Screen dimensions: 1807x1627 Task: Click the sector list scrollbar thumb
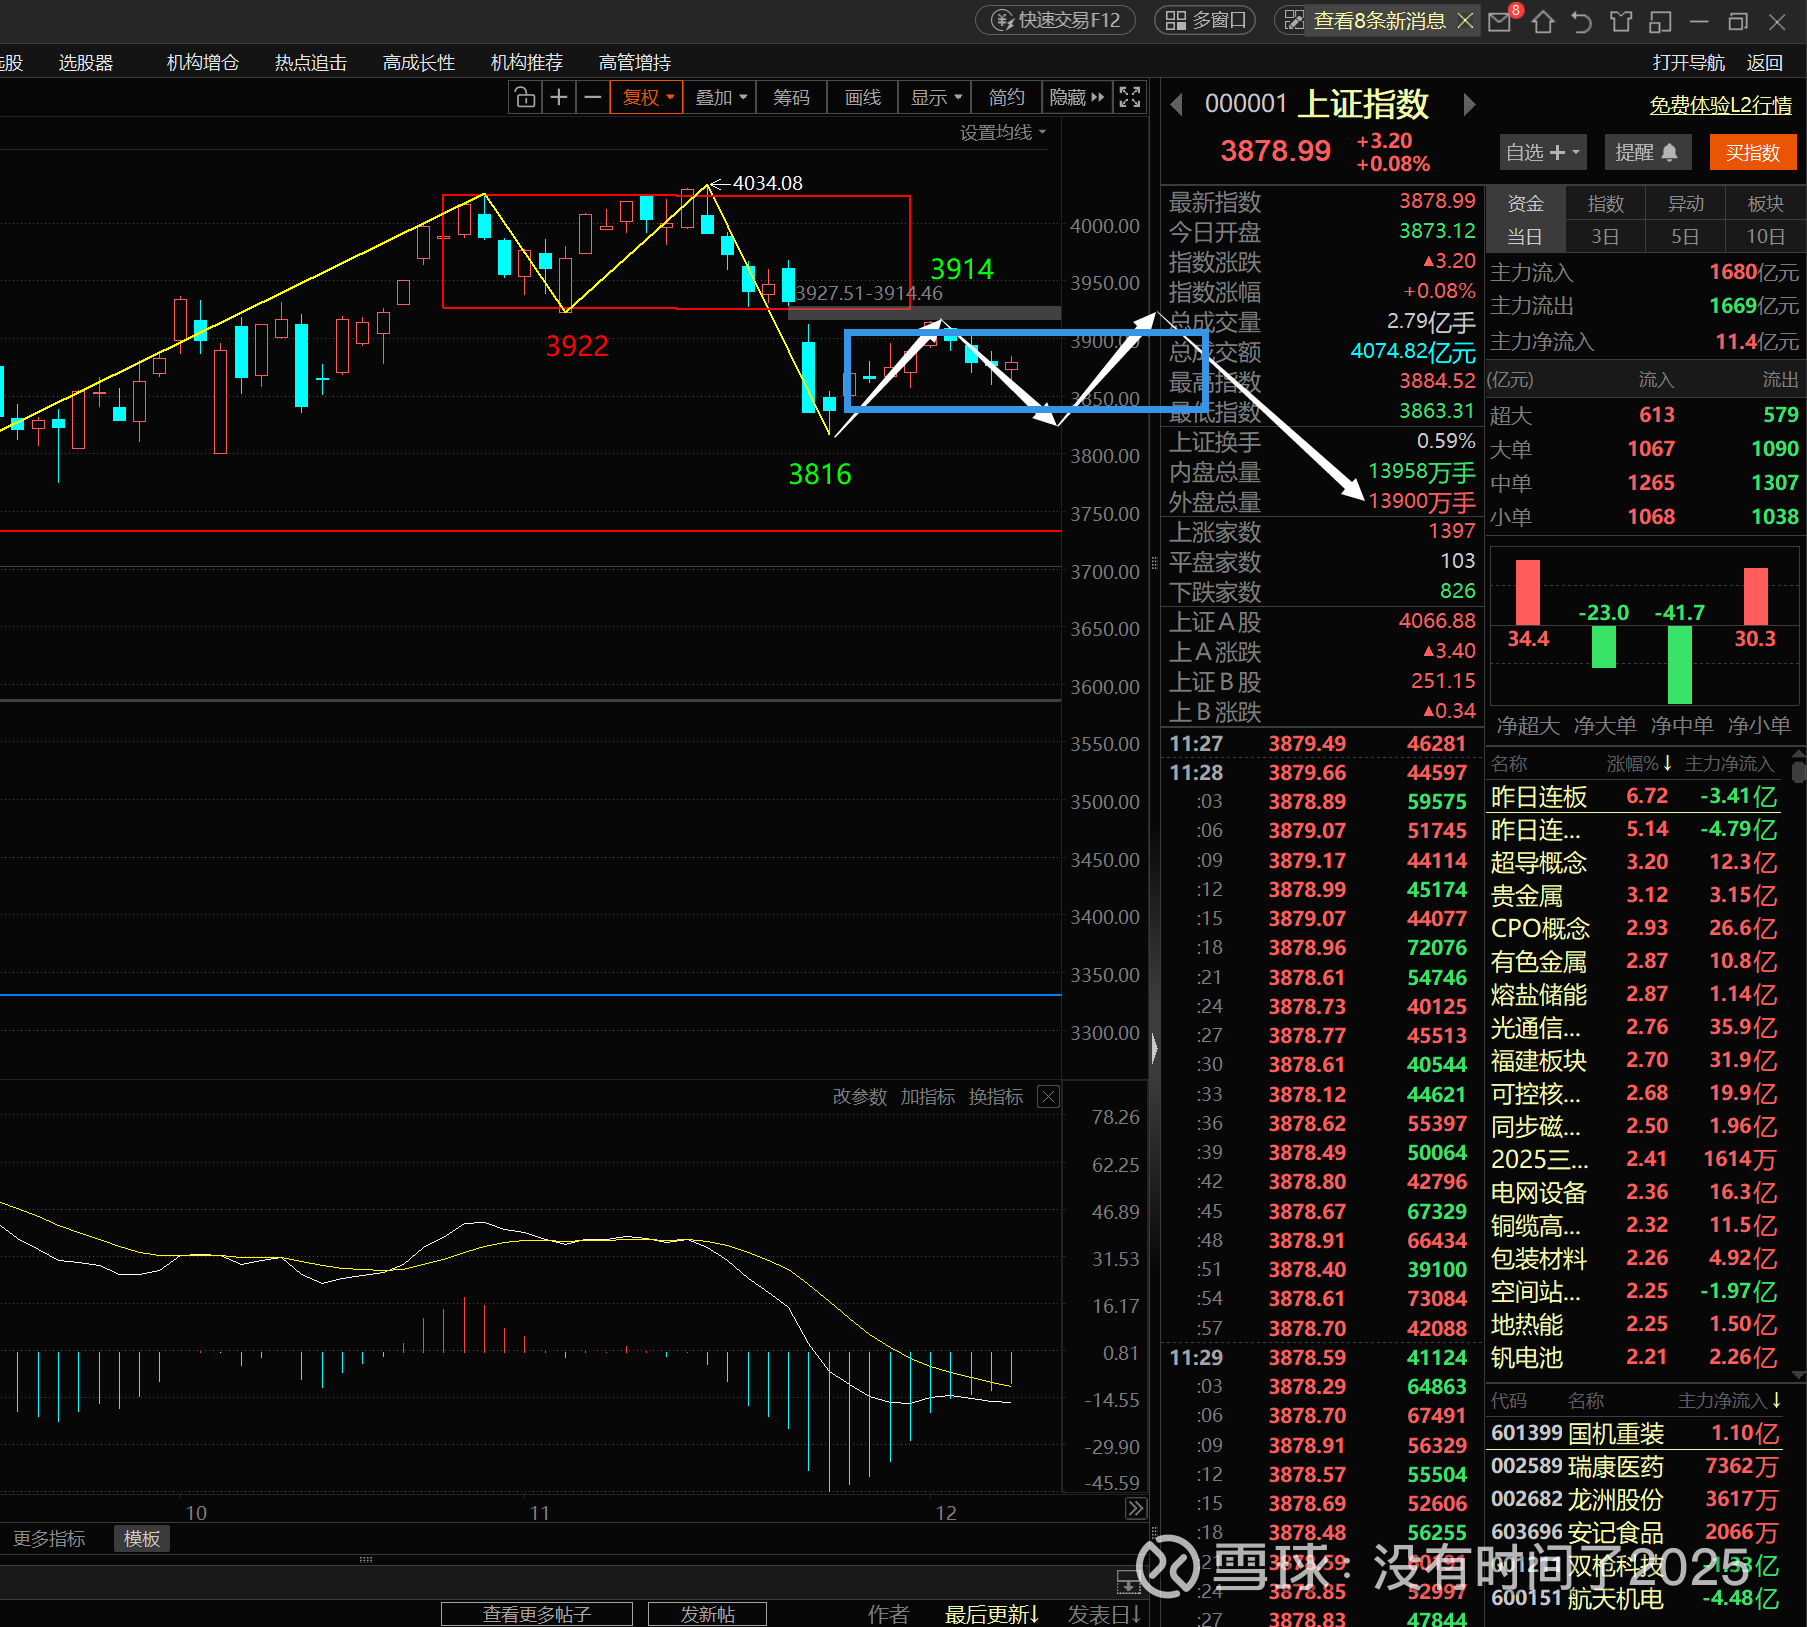click(1798, 771)
